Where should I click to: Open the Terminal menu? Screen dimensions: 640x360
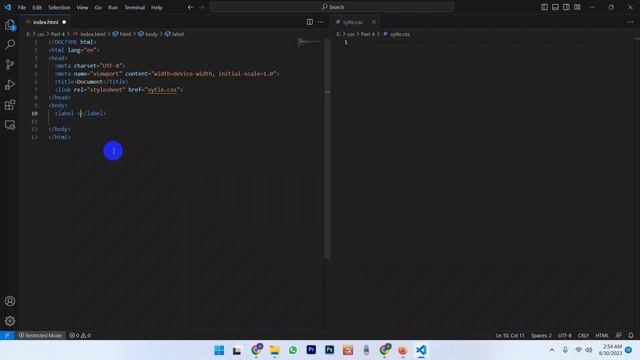[x=135, y=7]
